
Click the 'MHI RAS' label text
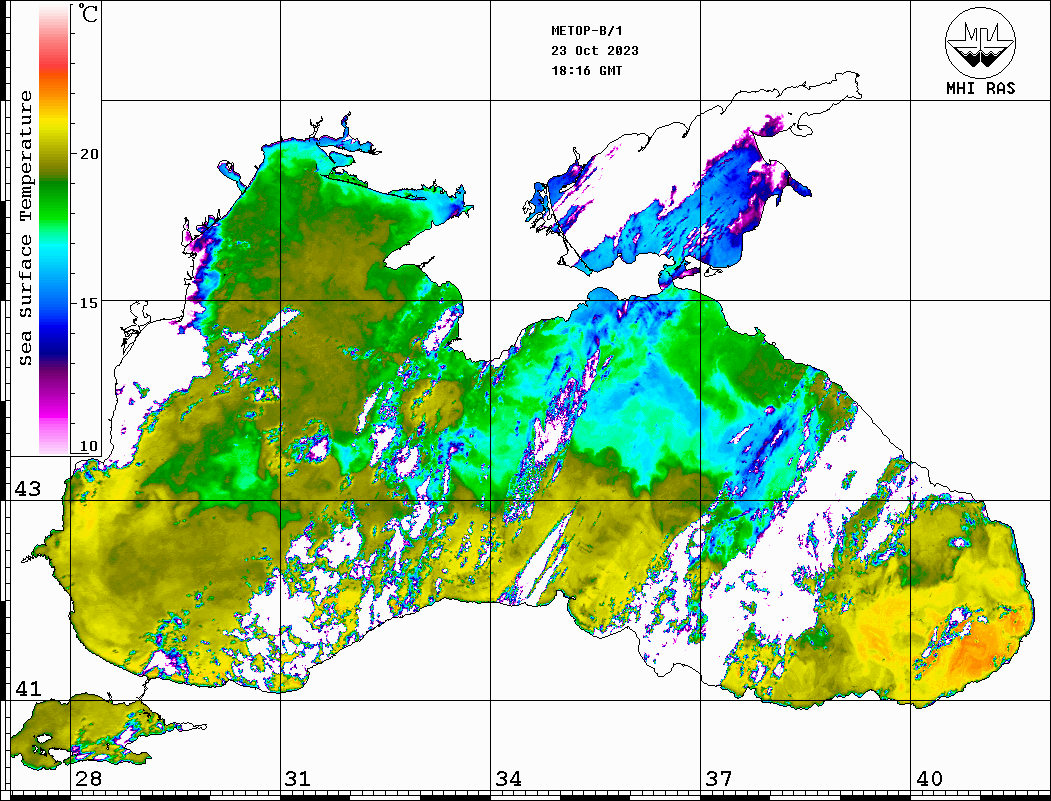click(x=980, y=88)
